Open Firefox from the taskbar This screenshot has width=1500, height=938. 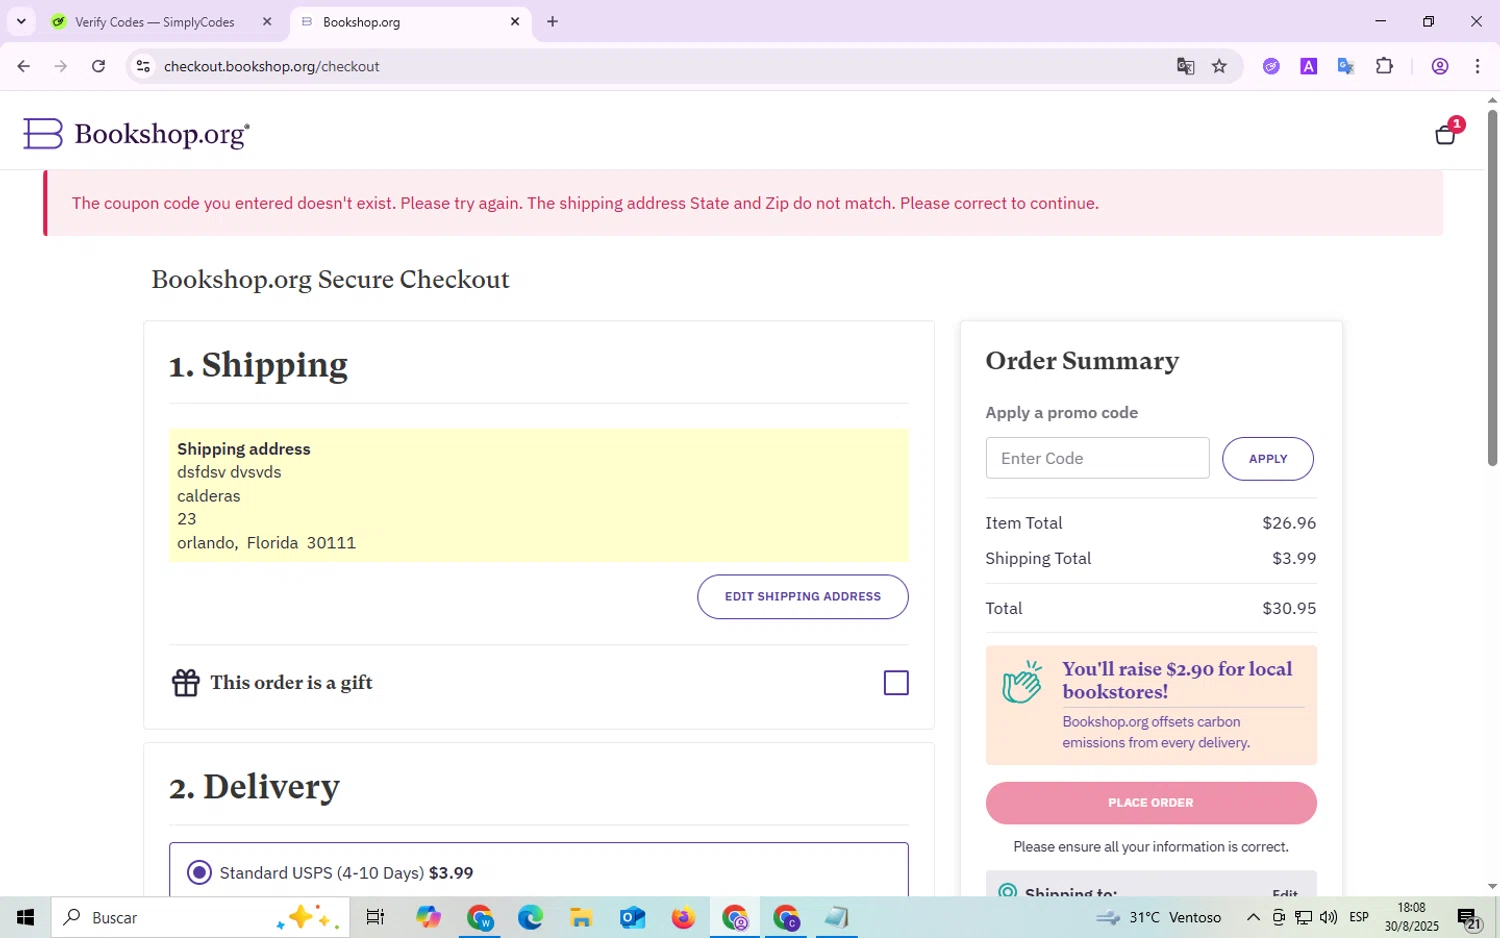click(683, 917)
